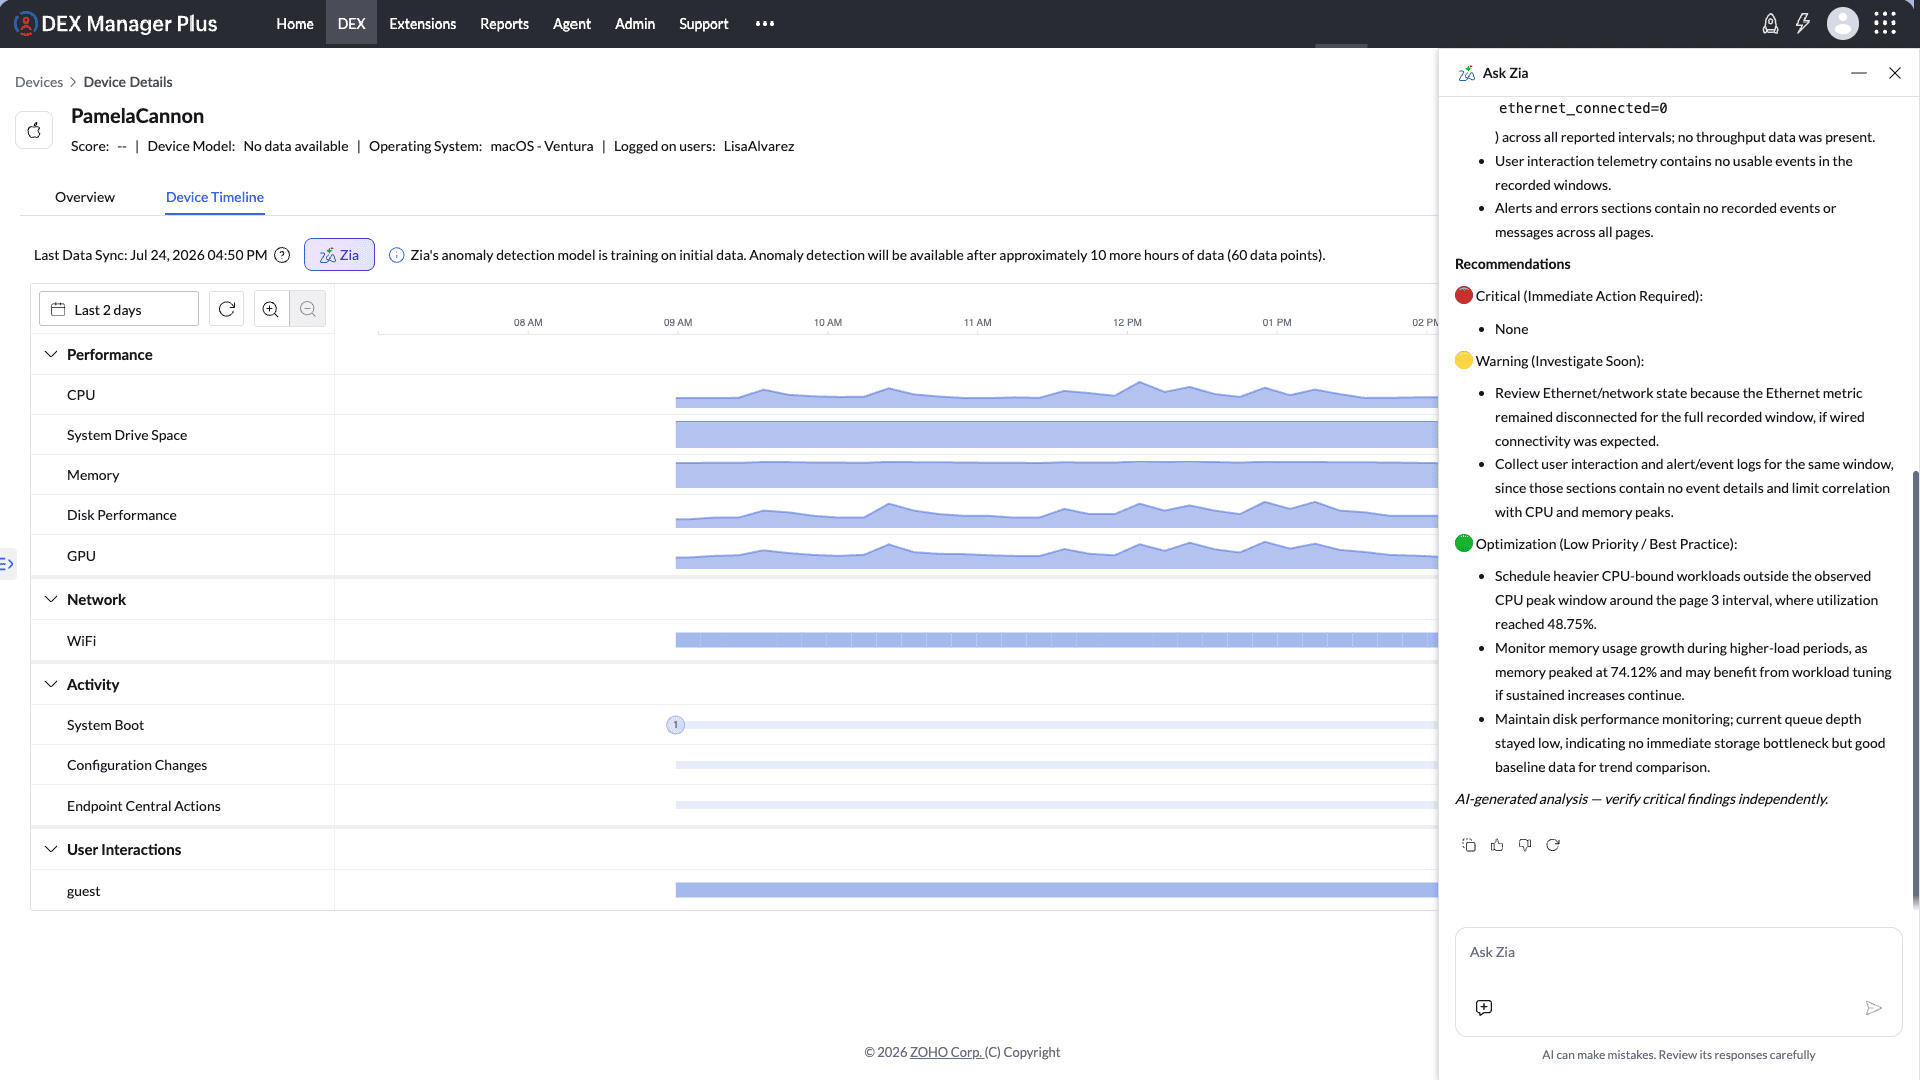Give thumbs up to Zia response

[1497, 845]
